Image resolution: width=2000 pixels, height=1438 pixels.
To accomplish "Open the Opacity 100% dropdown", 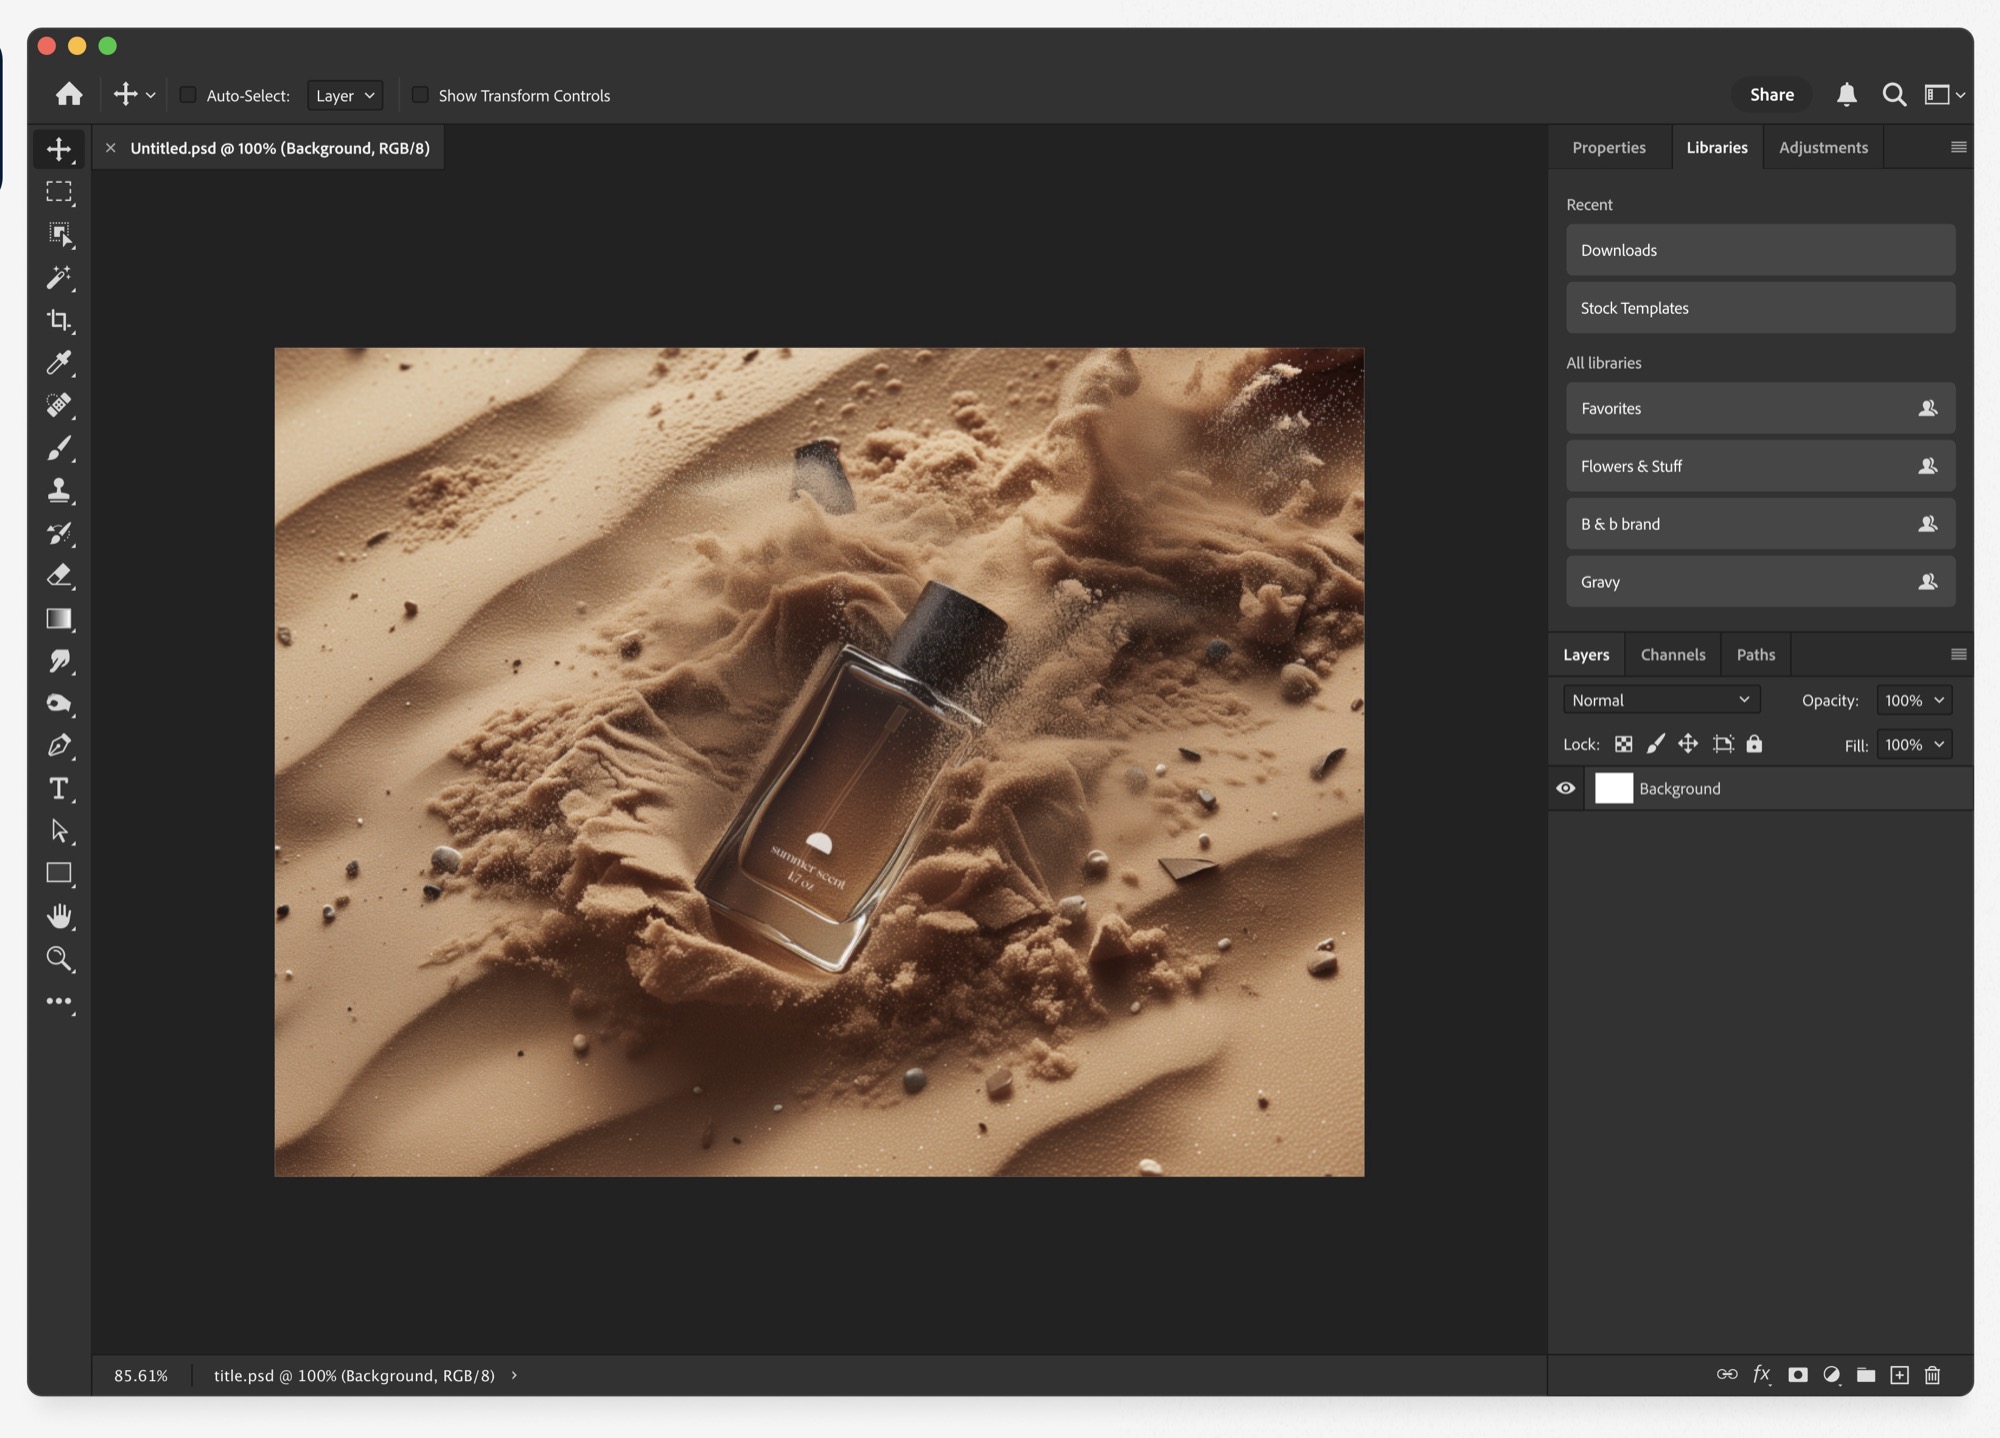I will coord(1914,700).
